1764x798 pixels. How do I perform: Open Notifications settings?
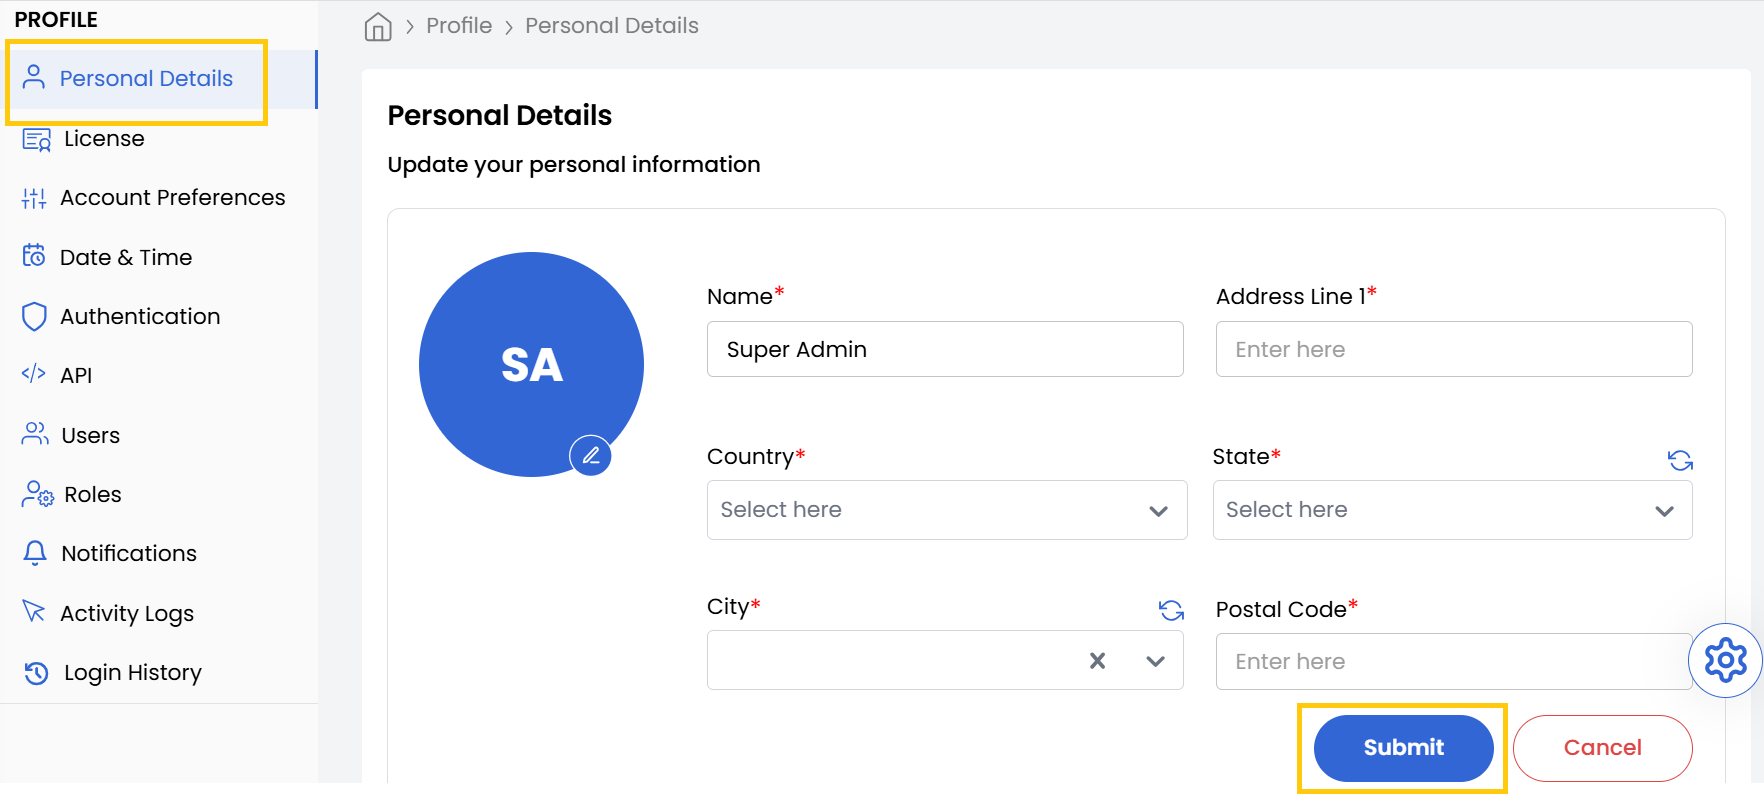[x=160, y=553]
